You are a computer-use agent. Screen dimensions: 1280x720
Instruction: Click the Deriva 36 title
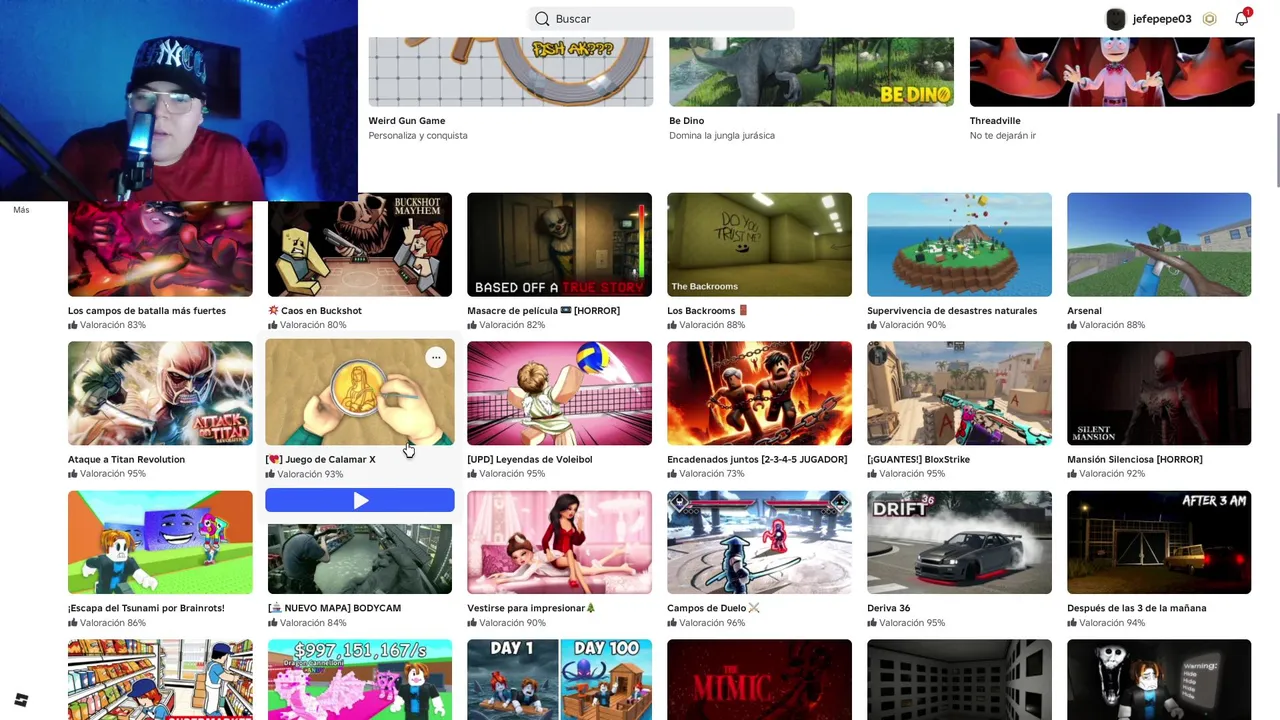[x=889, y=608]
